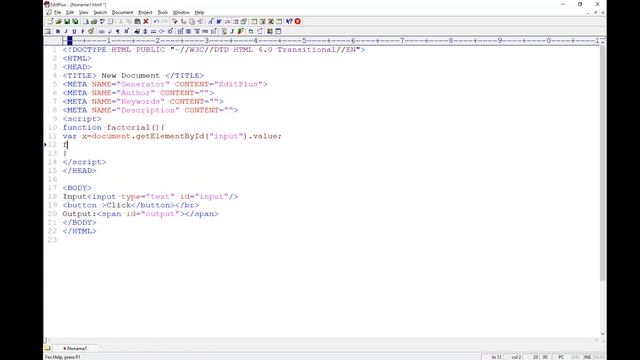Click the getElementById("input") code line
The height and width of the screenshot is (360, 640).
172,136
